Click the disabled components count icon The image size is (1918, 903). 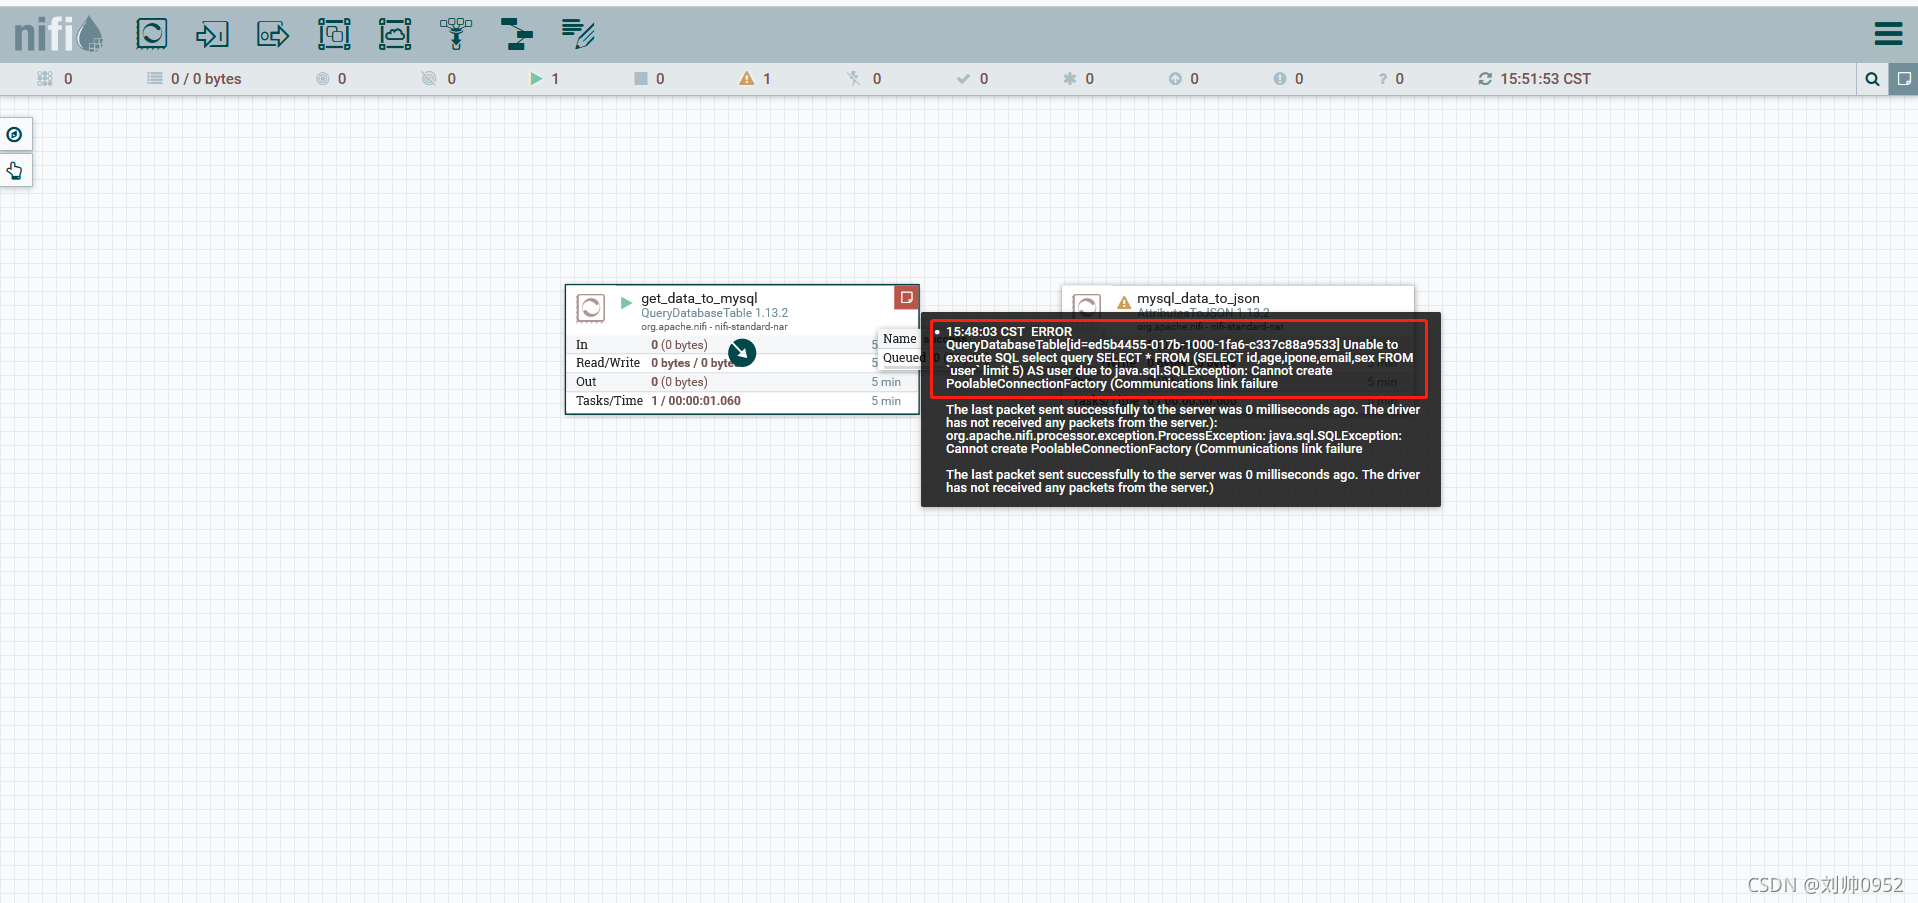pyautogui.click(x=854, y=79)
